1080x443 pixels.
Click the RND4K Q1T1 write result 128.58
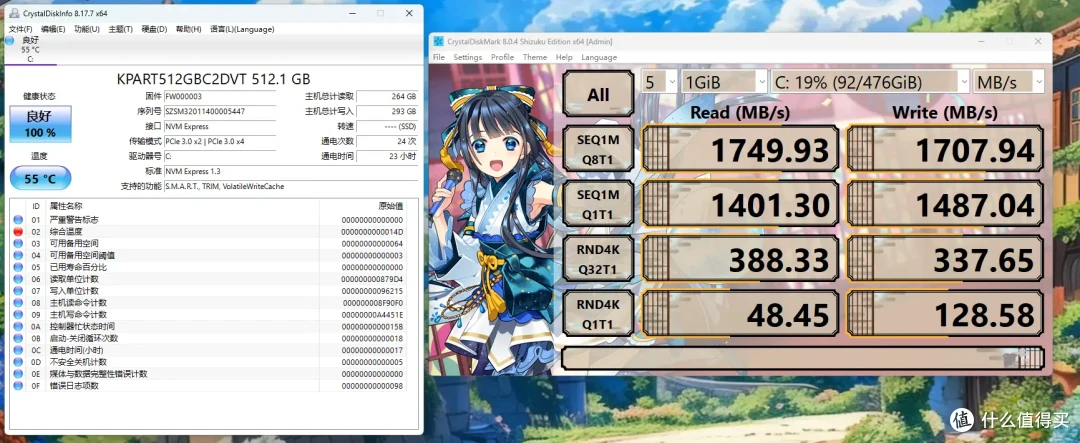945,314
